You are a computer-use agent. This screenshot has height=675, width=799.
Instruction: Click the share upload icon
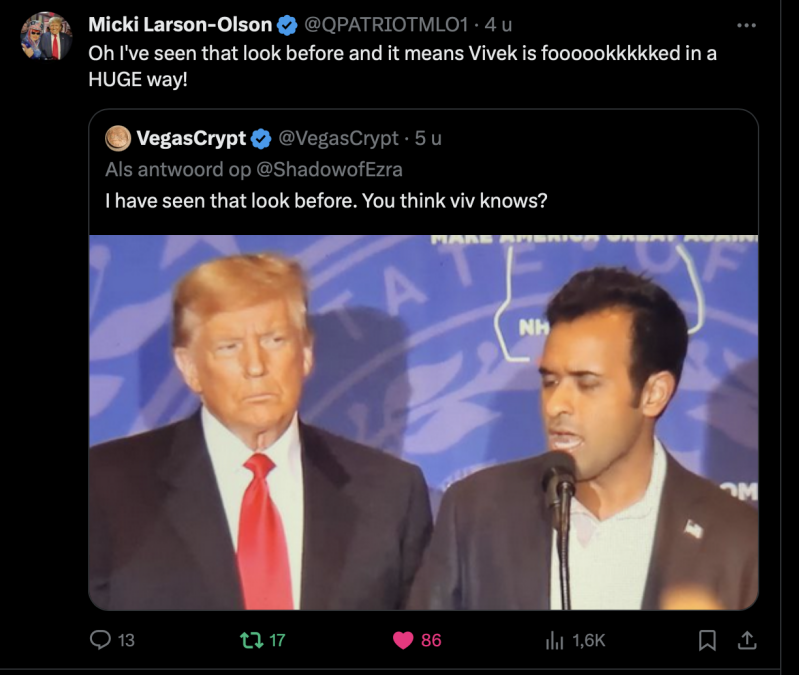746,640
